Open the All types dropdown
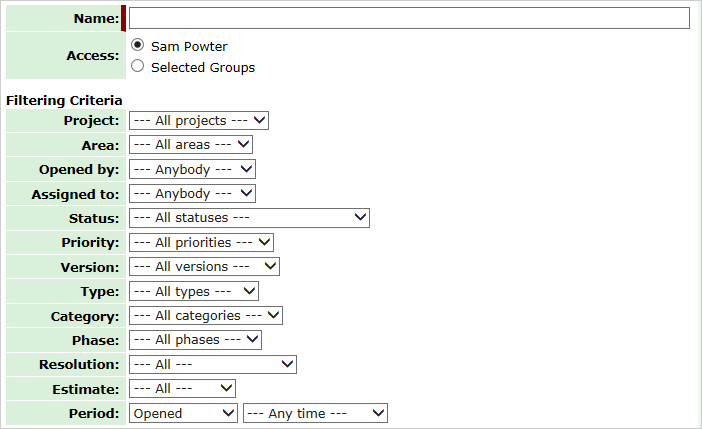This screenshot has height=429, width=702. [x=194, y=292]
